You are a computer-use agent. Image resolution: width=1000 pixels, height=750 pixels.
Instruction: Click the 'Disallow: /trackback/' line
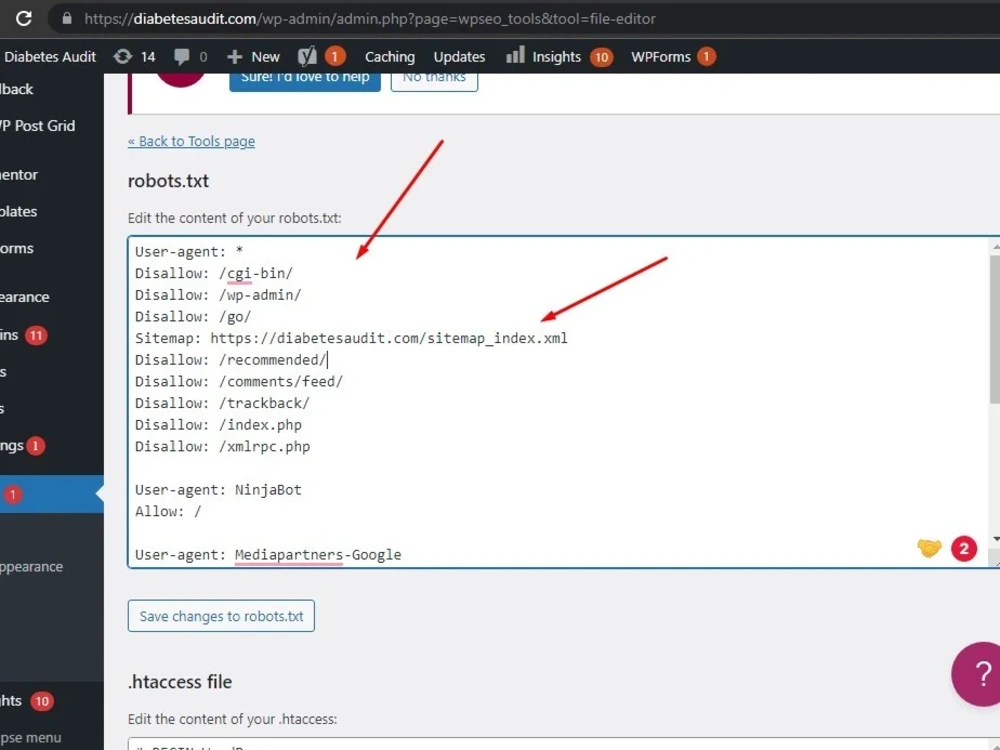223,403
